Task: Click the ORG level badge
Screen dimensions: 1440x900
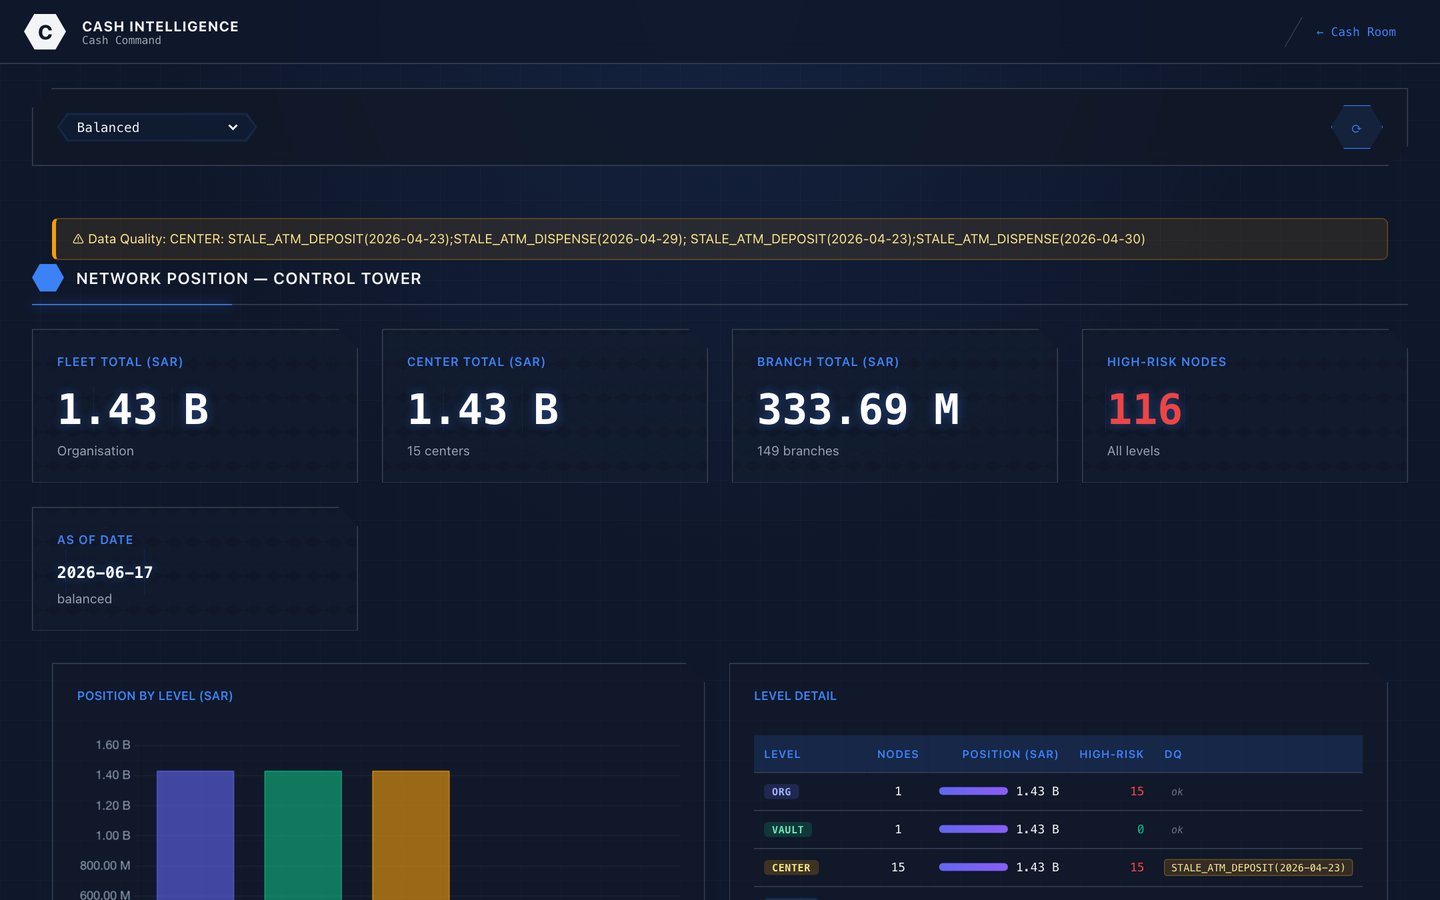Action: click(781, 792)
